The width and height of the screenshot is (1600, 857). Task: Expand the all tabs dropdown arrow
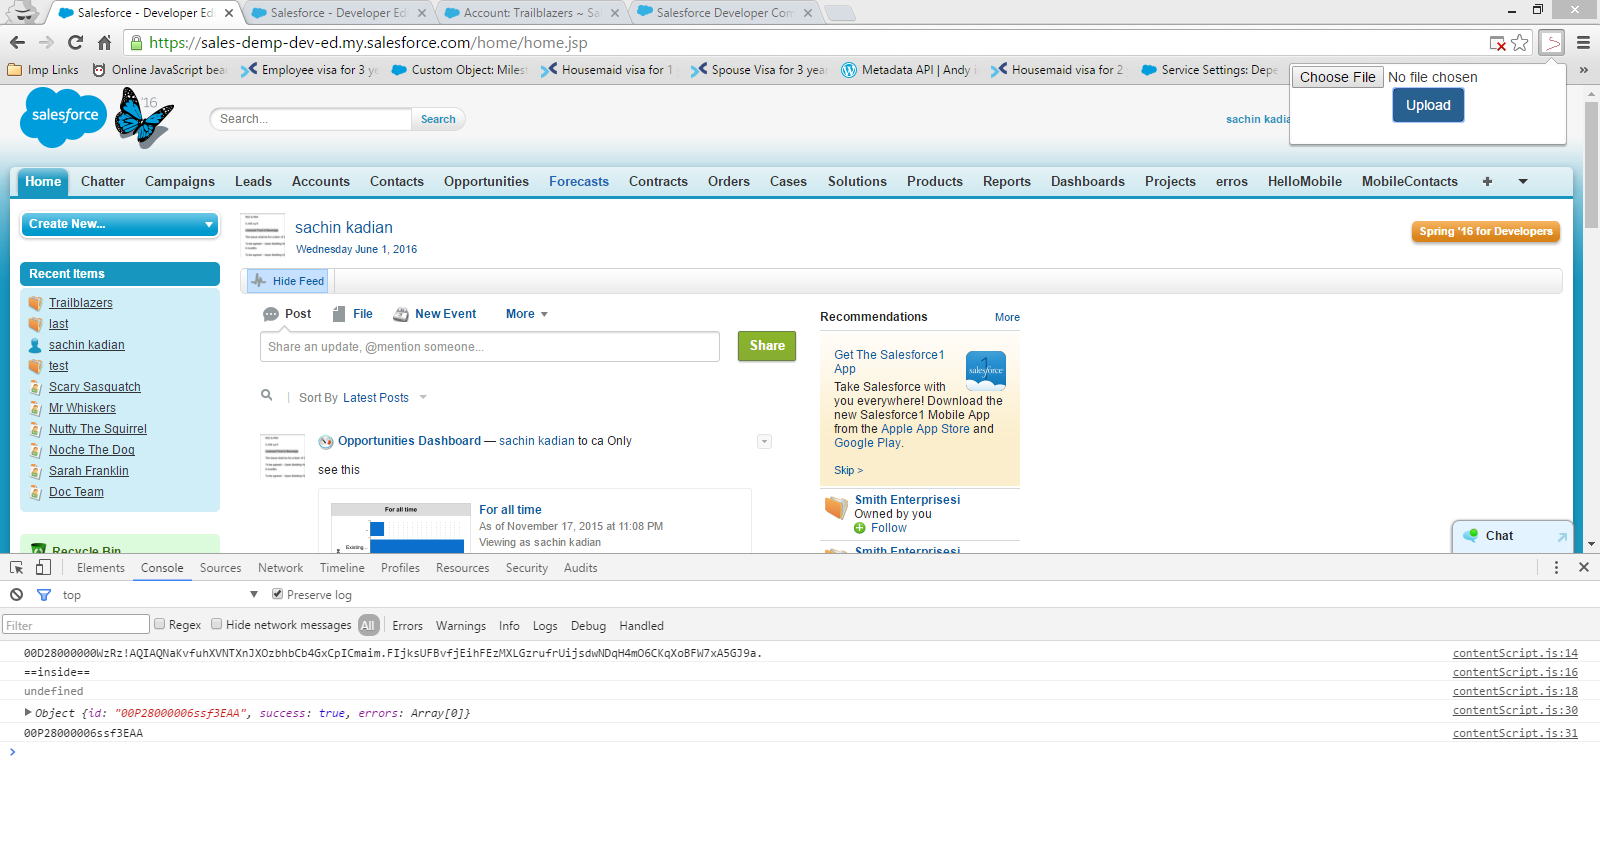[1523, 181]
